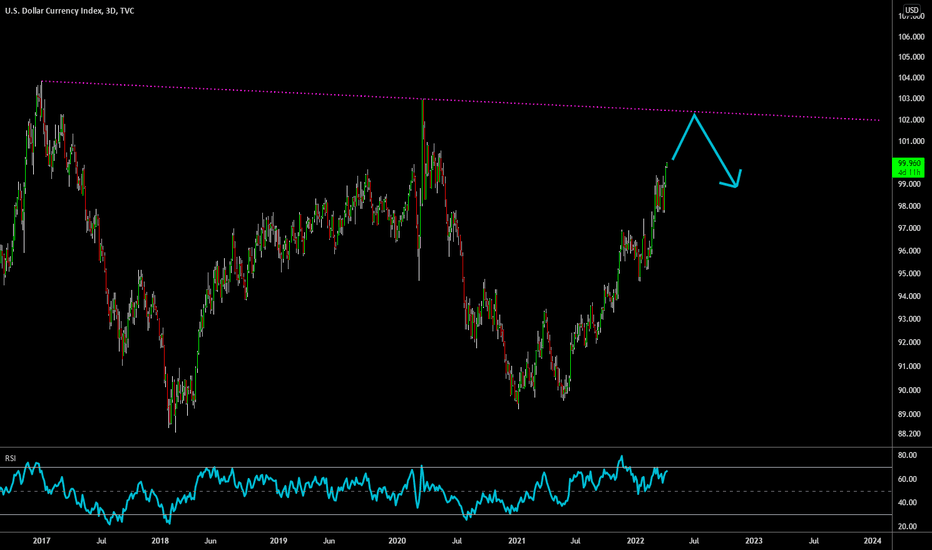The image size is (932, 550).
Task: Click the 91.000 price axis label
Action: point(911,366)
